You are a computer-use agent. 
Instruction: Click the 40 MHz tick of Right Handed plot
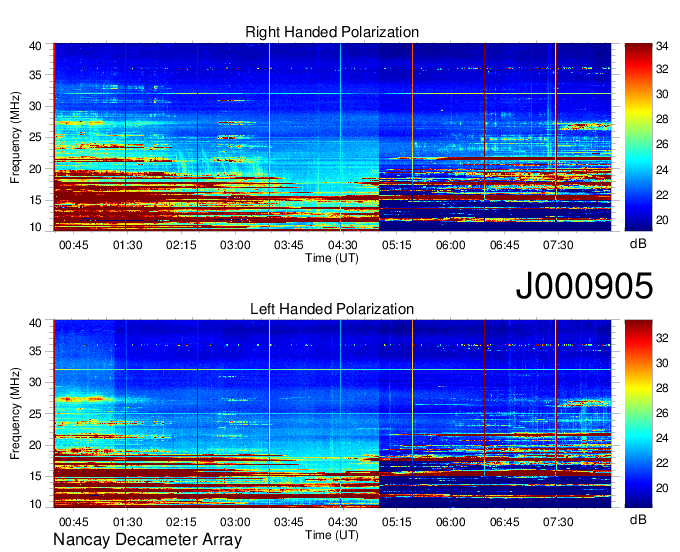[35, 46]
